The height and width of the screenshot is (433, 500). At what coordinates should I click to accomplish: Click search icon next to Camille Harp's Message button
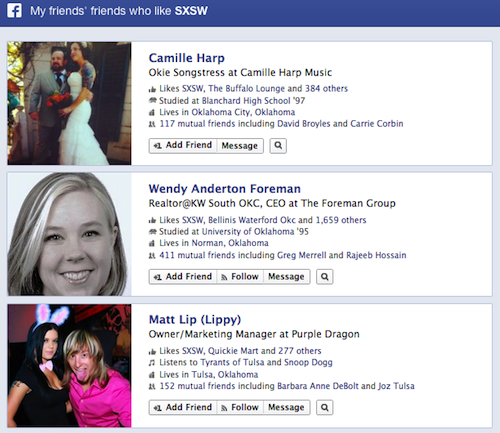point(278,146)
